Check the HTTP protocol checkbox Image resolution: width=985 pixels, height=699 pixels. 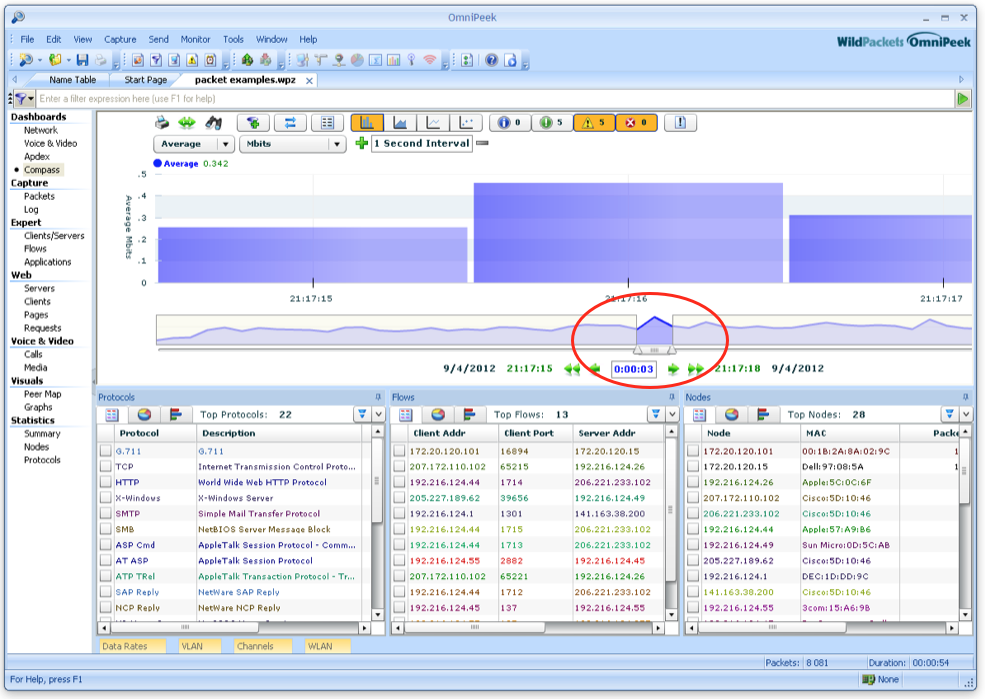point(106,482)
